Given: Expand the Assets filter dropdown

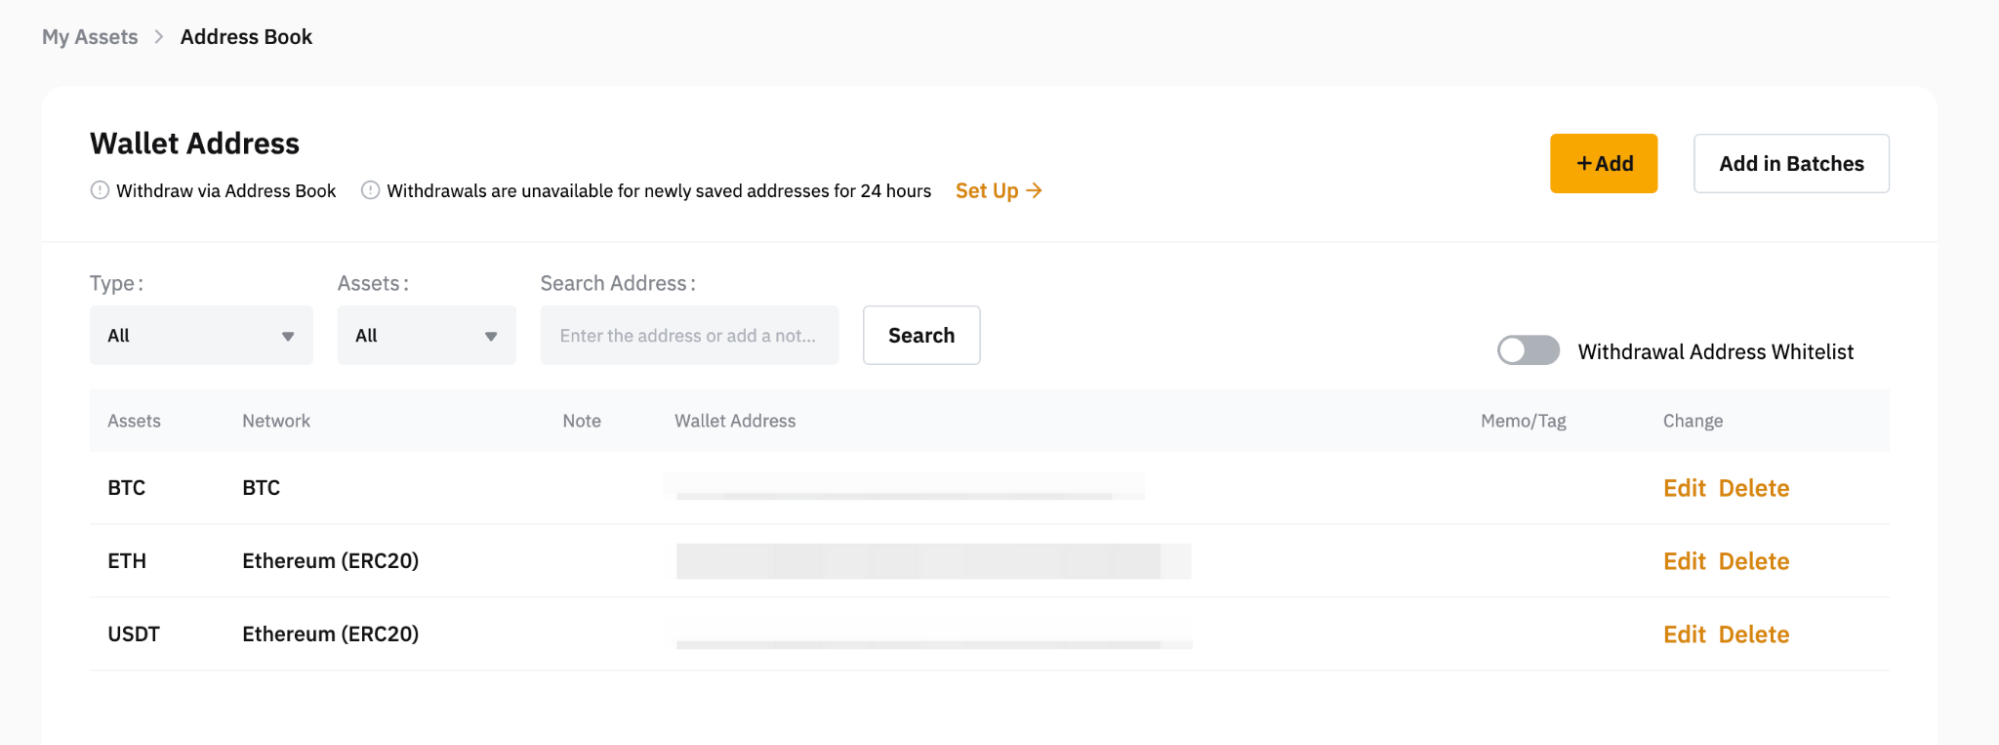Looking at the screenshot, I should (x=426, y=335).
